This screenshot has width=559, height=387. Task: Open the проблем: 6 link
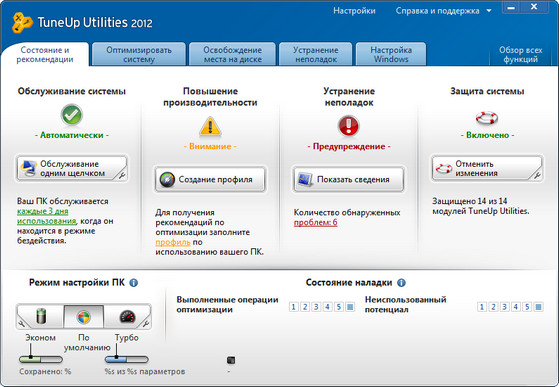click(316, 223)
